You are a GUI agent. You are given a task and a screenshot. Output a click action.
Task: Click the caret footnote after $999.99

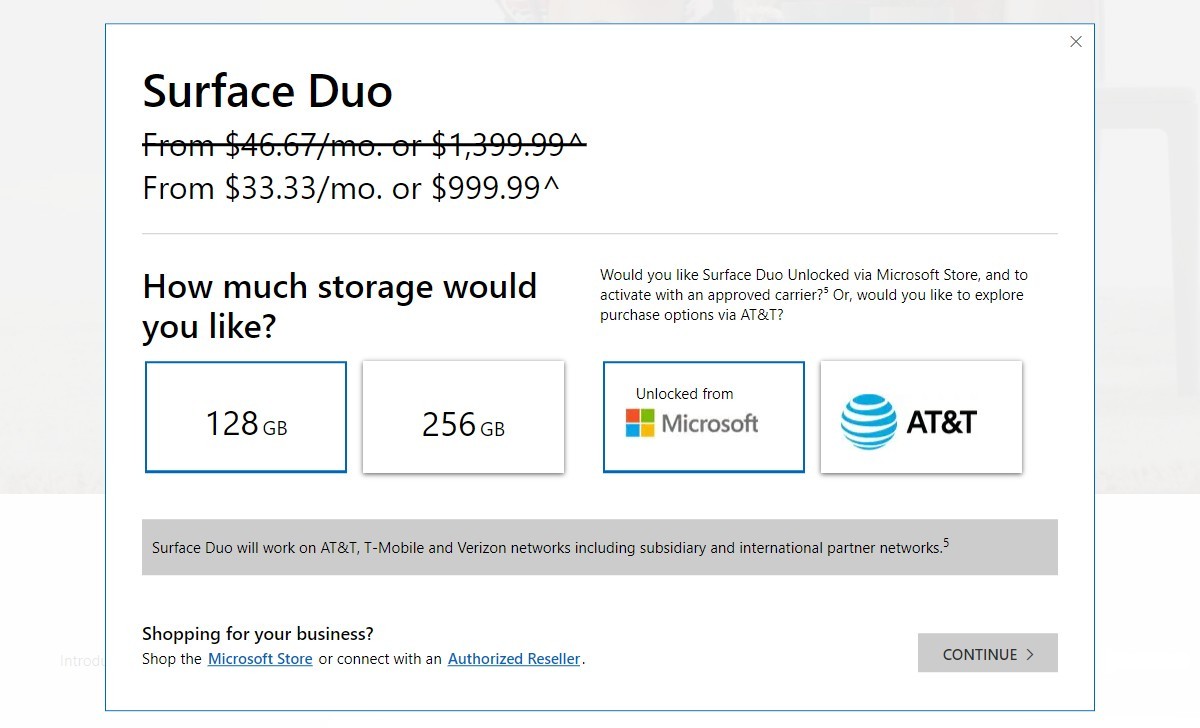tap(551, 187)
